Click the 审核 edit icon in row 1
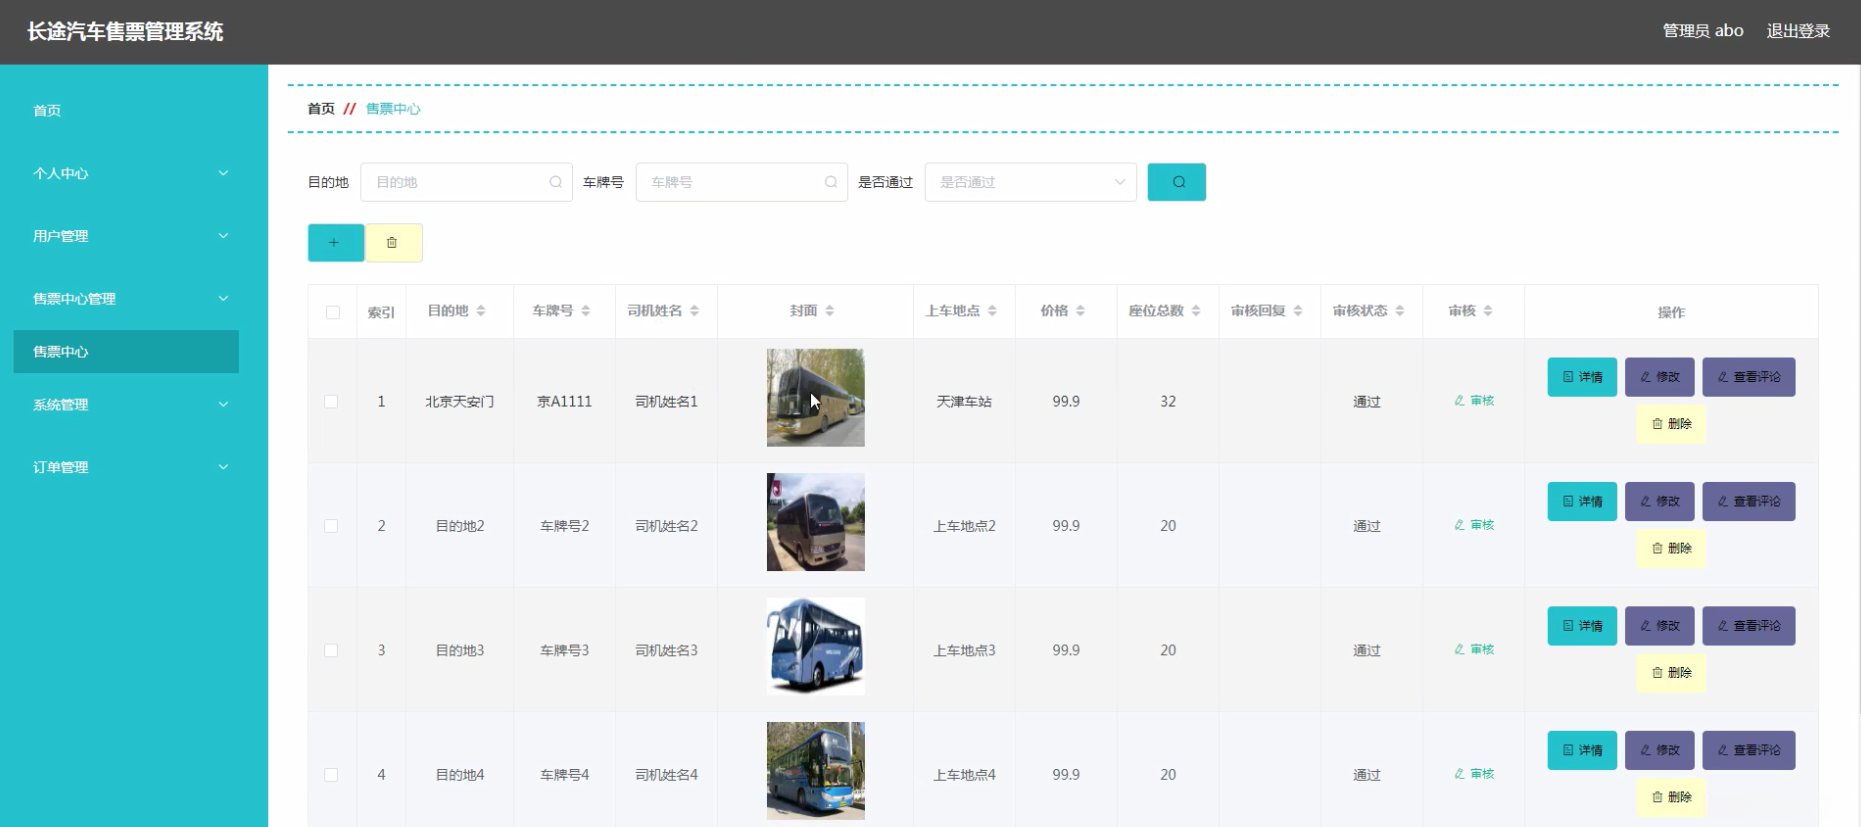 point(1474,401)
